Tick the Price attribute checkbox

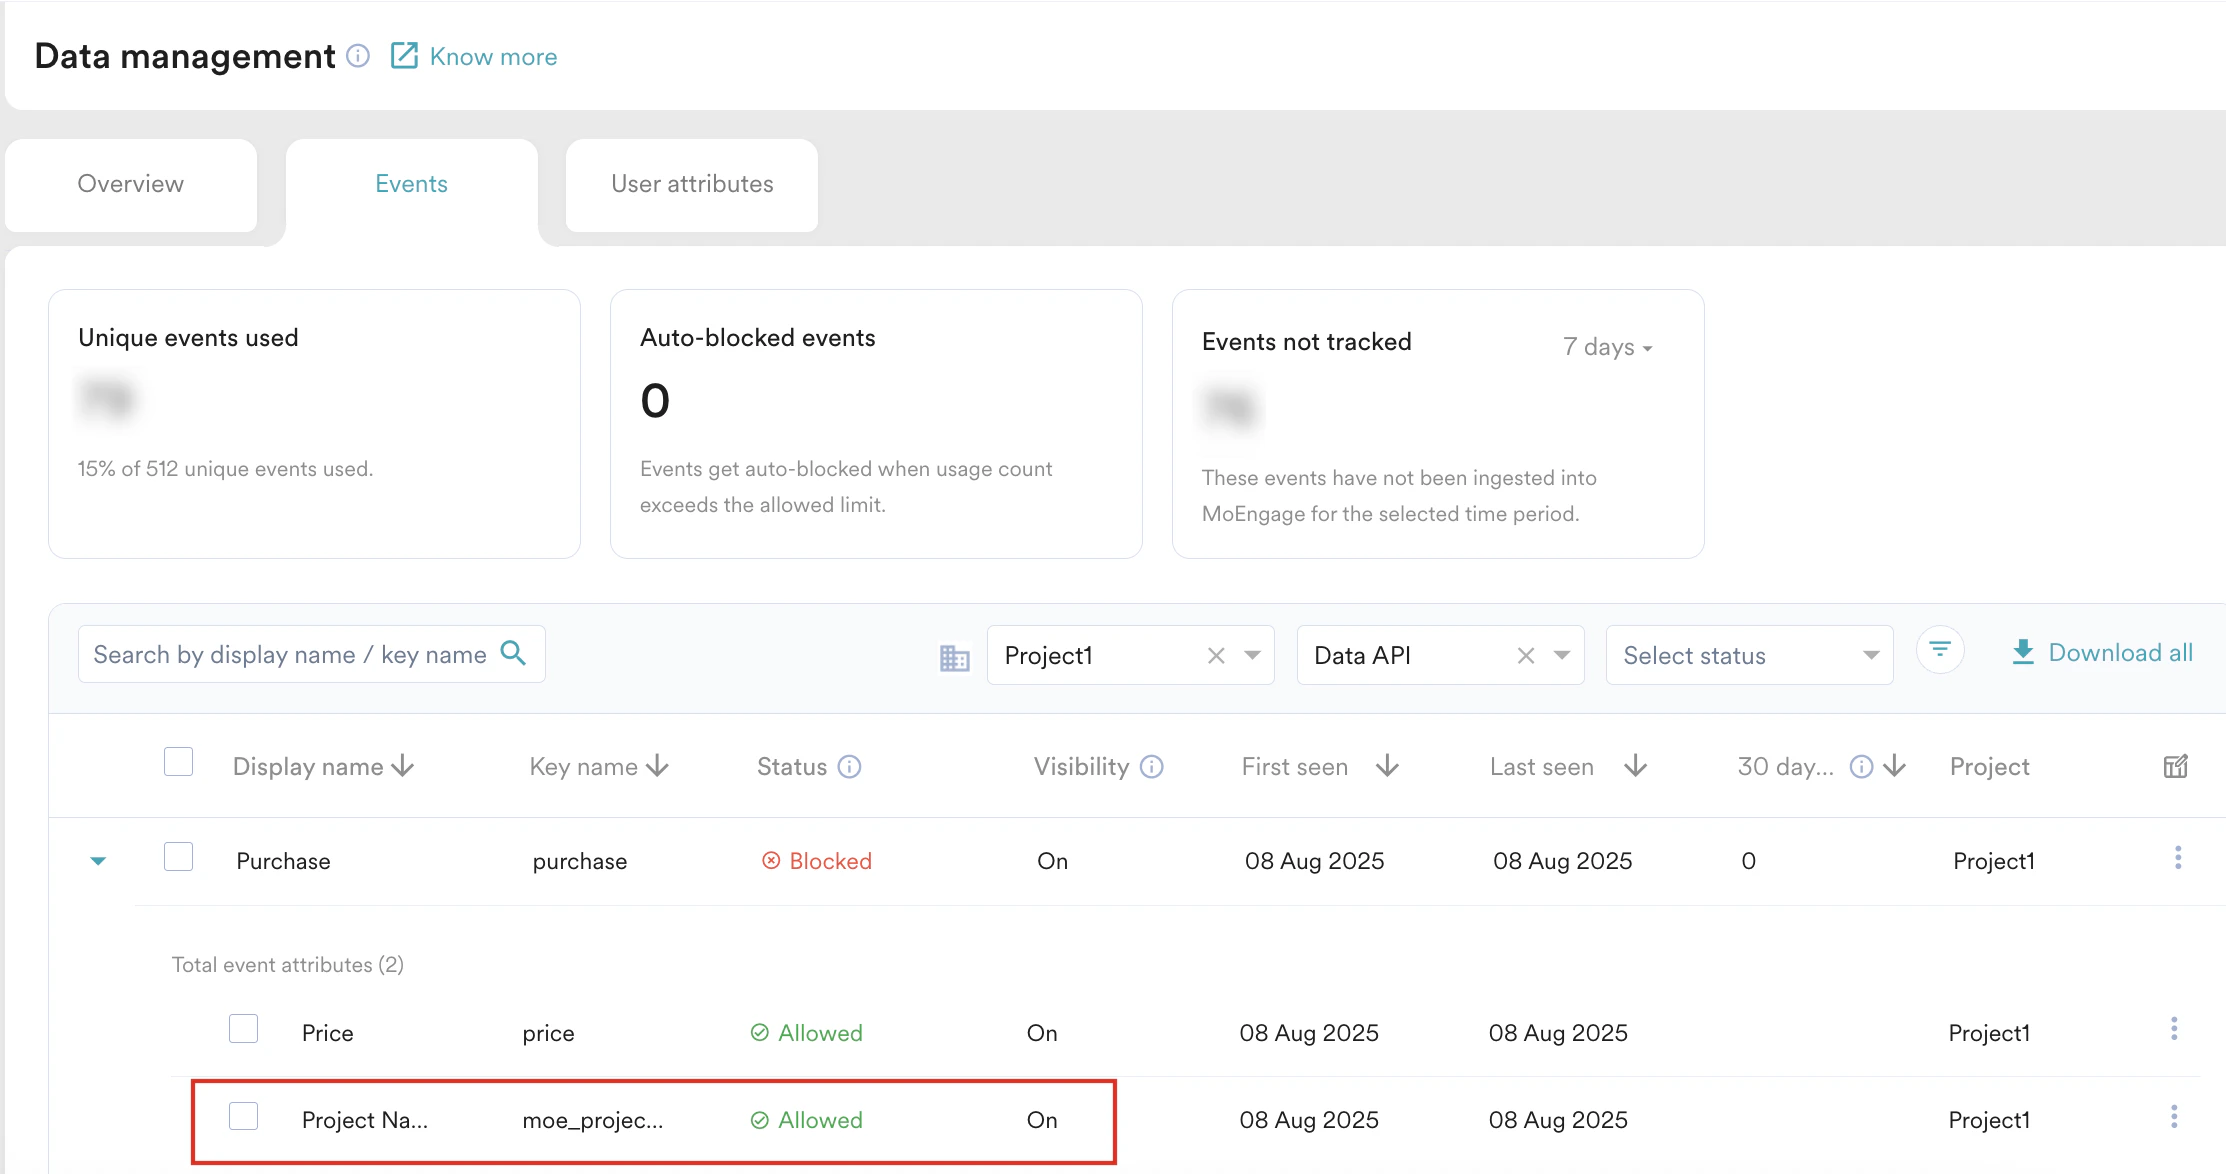coord(243,1029)
